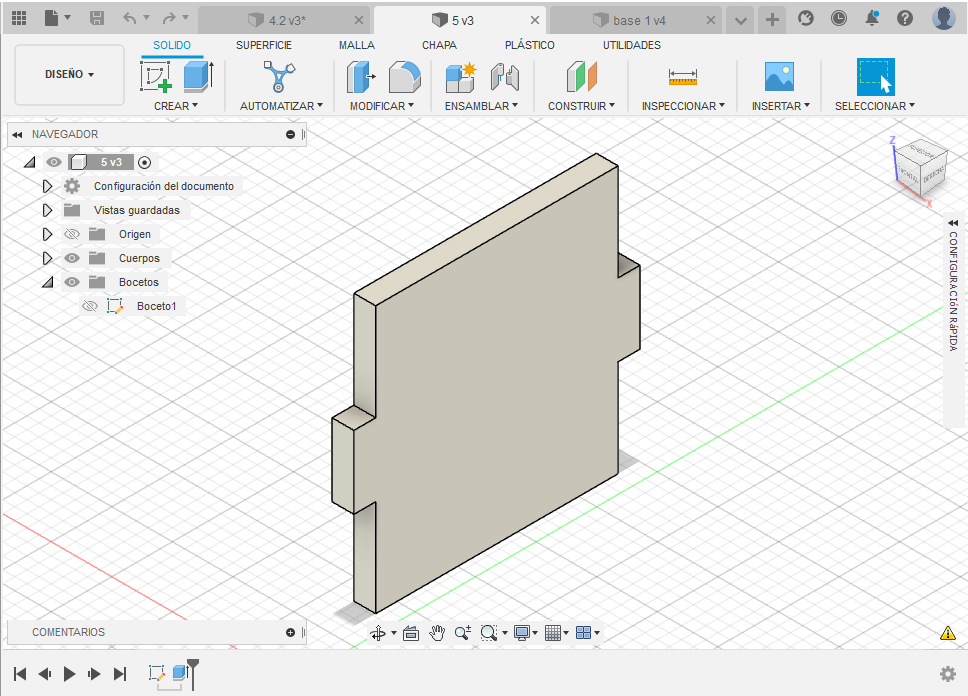The height and width of the screenshot is (696, 968).
Task: Open the user profile avatar
Action: 943,19
